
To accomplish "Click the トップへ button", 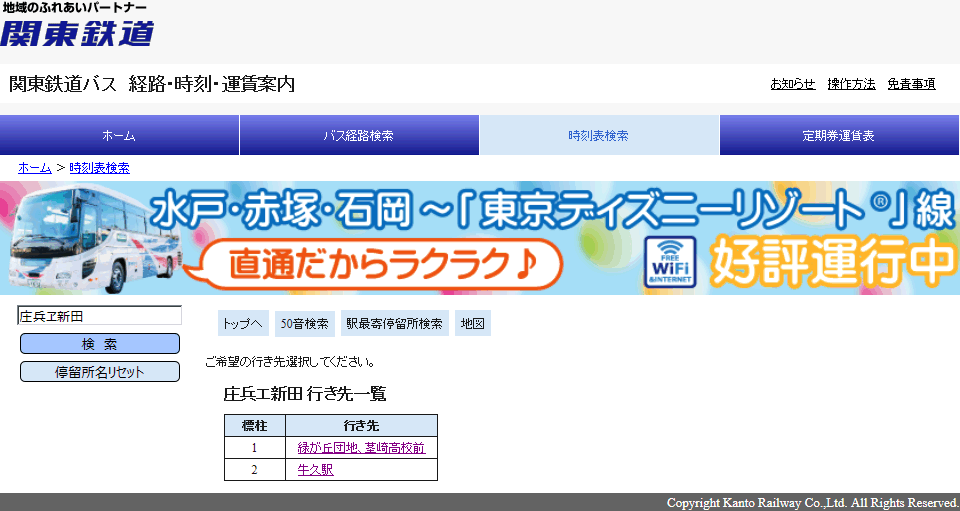I will 243,324.
